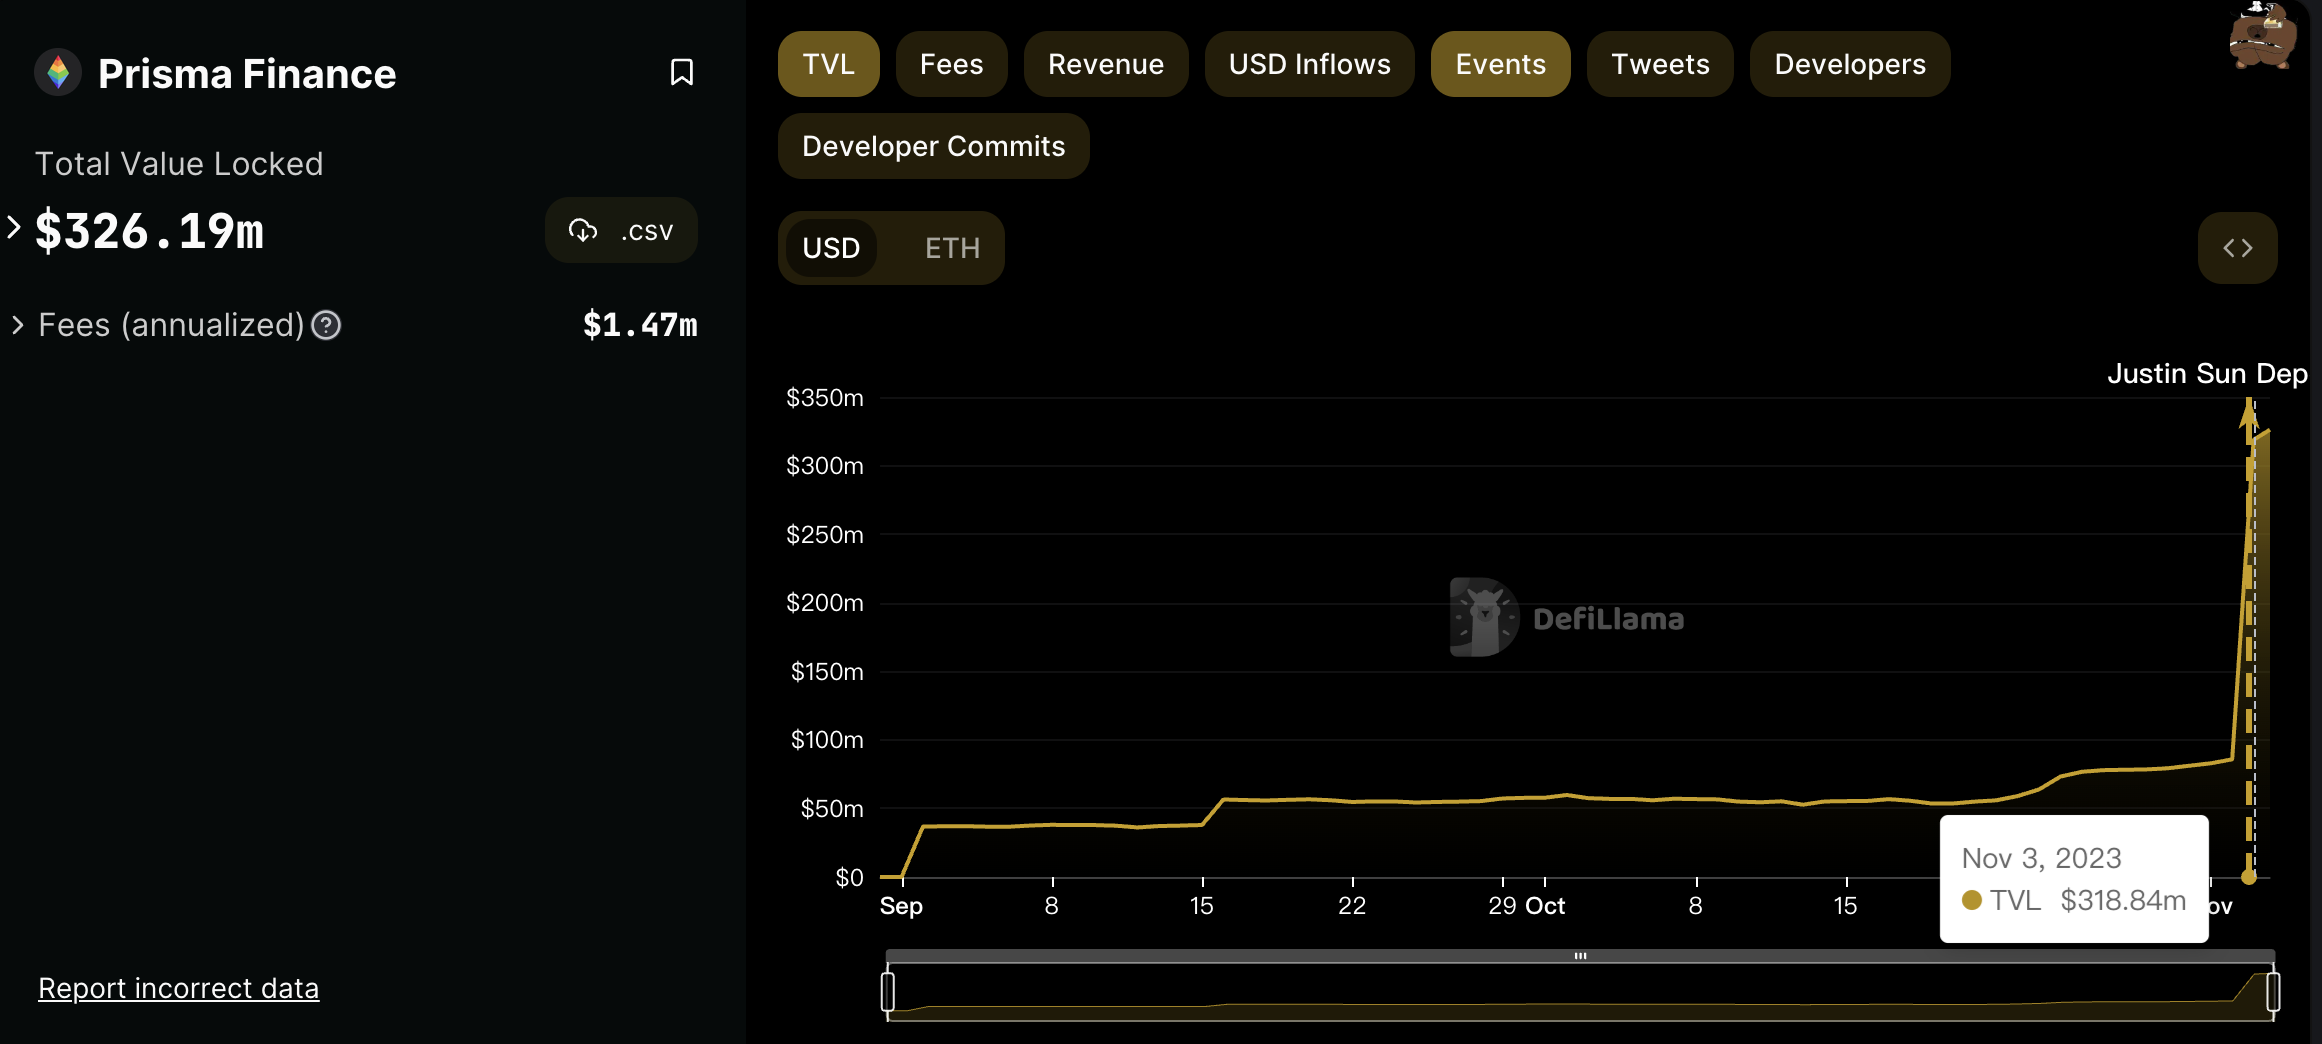This screenshot has height=1044, width=2322.
Task: Click the Justin Sun Dep event label
Action: click(2207, 373)
